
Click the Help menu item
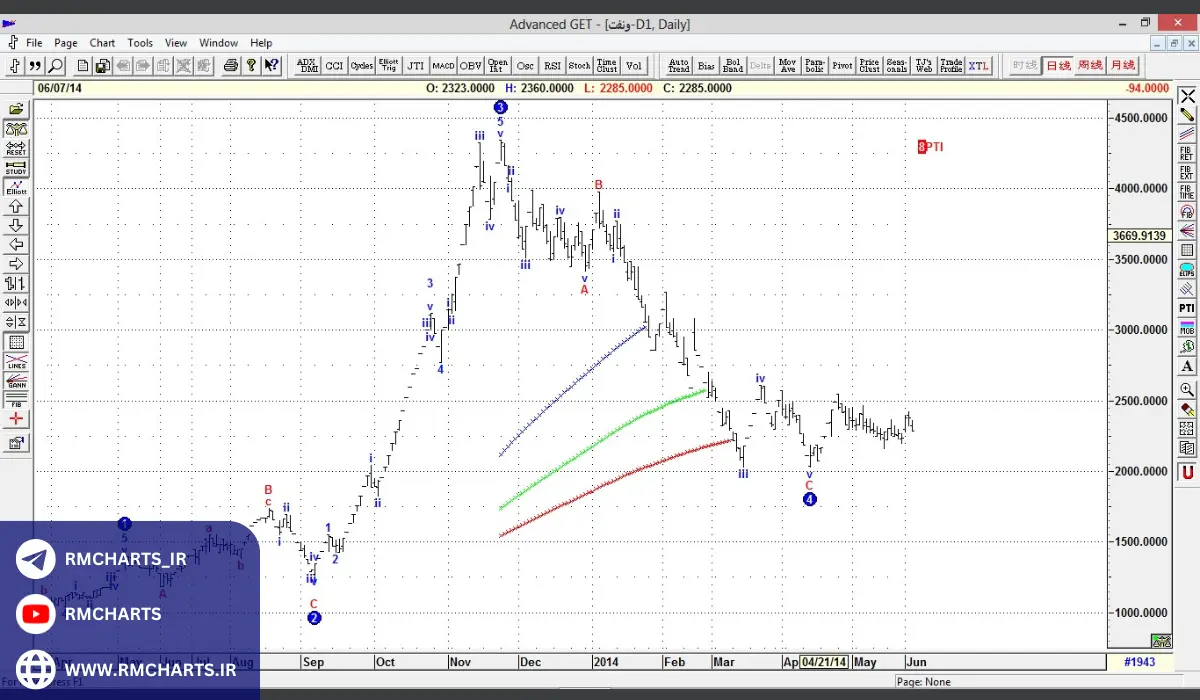coord(261,43)
